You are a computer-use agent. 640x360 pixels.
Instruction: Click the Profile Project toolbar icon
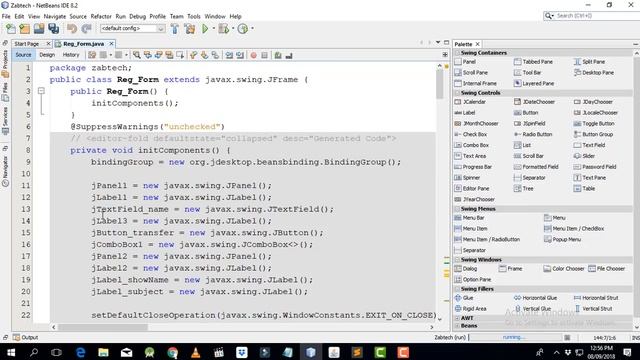(x=242, y=29)
